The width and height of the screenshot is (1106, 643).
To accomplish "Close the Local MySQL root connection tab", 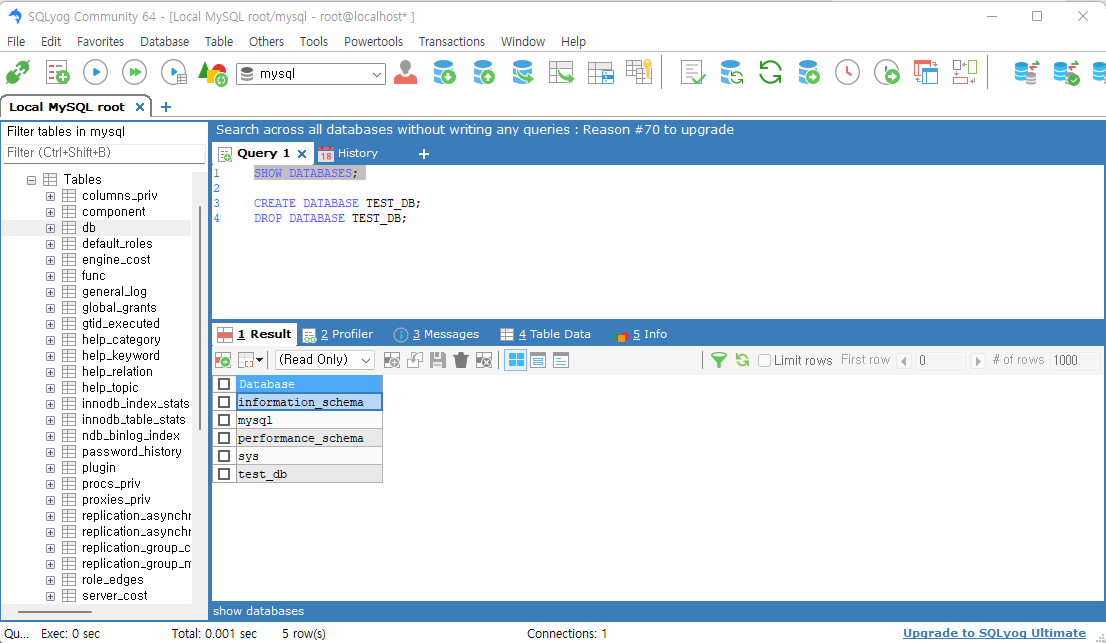I will click(x=140, y=107).
